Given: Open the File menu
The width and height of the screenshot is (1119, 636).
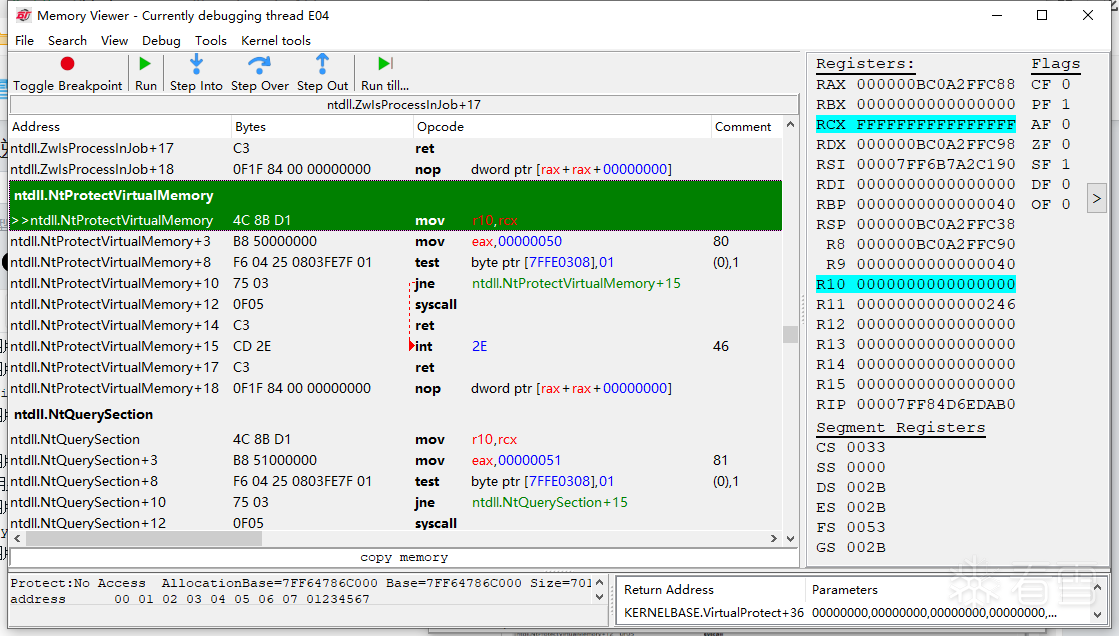Looking at the screenshot, I should point(24,41).
